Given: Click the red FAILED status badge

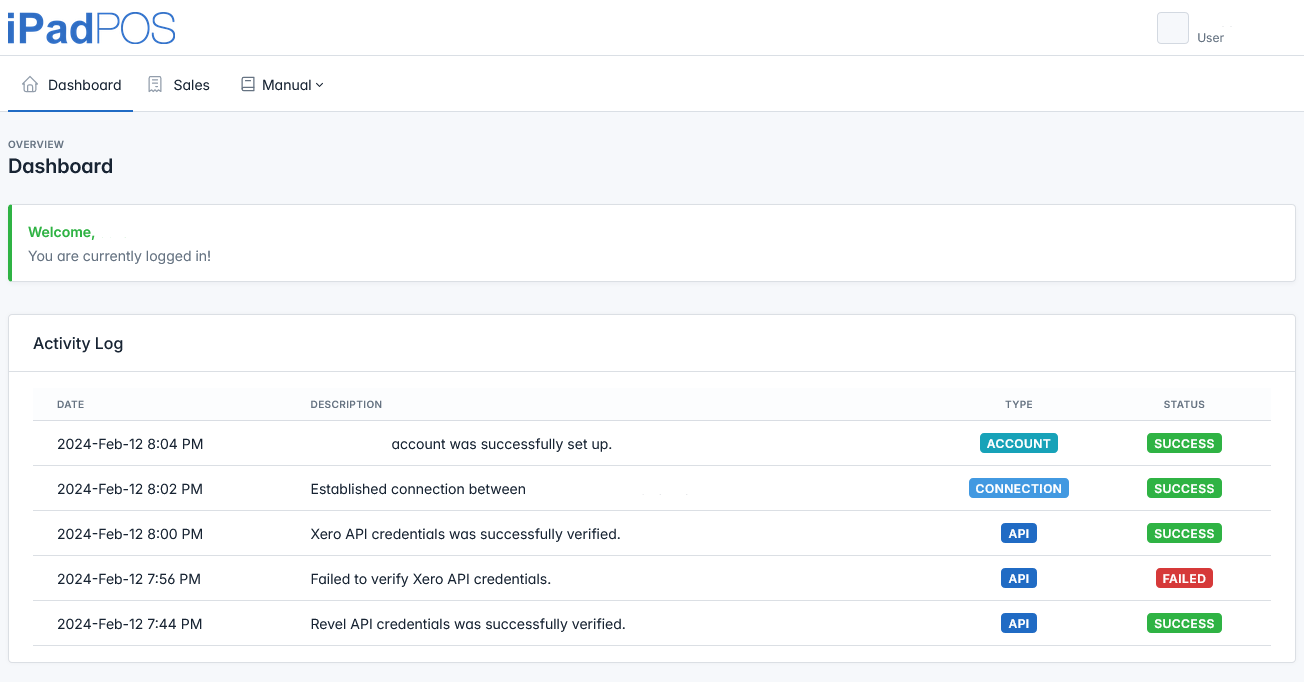Looking at the screenshot, I should click(x=1184, y=579).
